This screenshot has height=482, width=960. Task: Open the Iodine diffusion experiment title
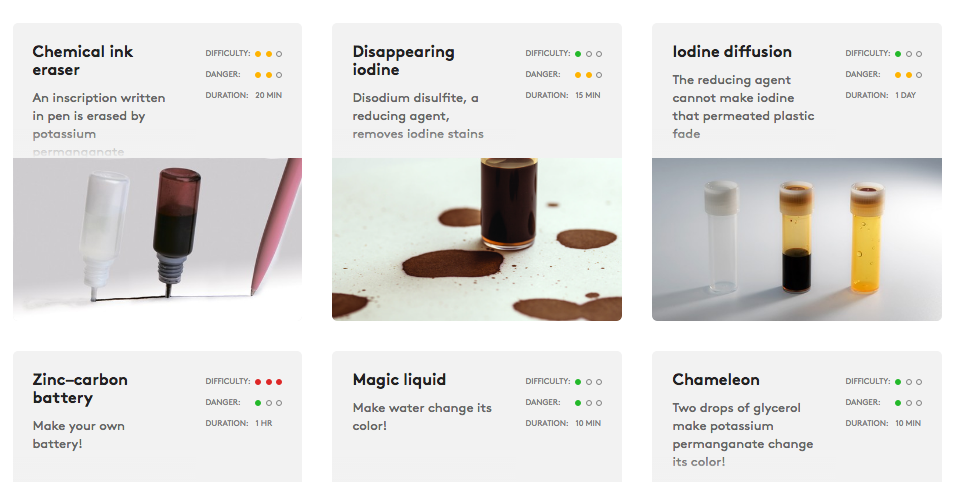coord(732,51)
